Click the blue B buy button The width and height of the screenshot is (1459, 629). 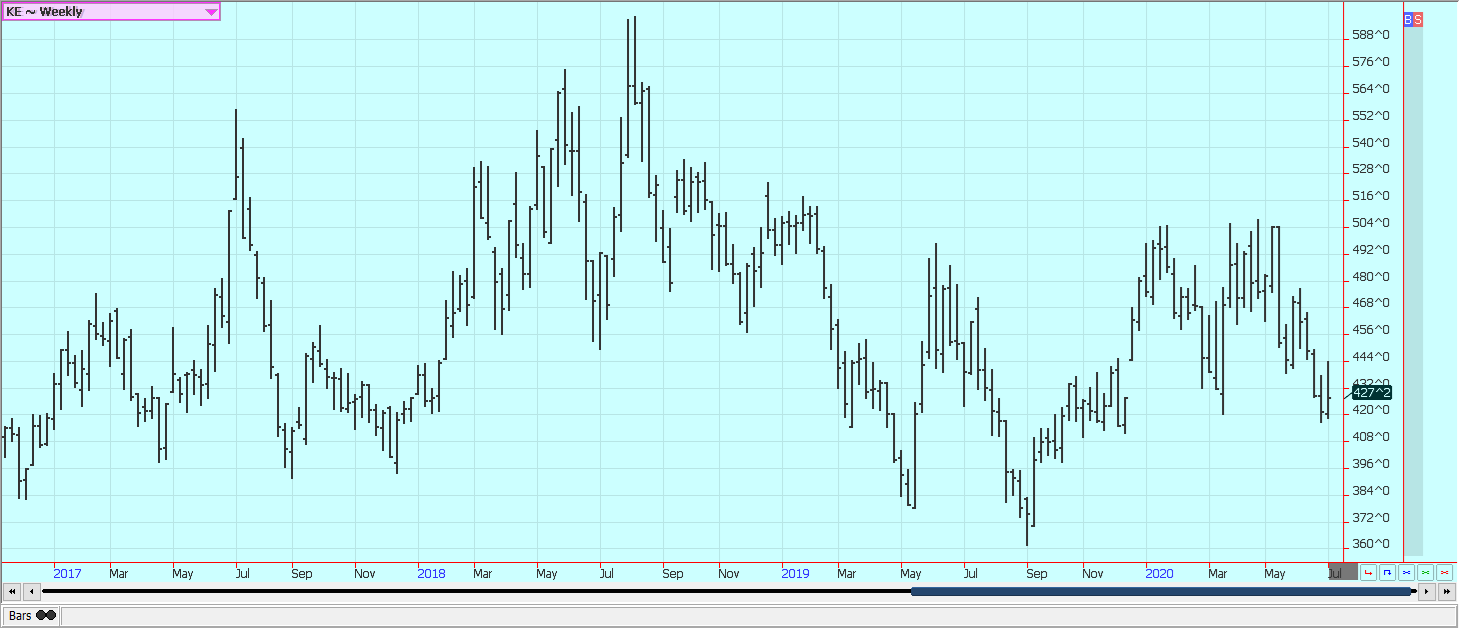(x=1408, y=20)
